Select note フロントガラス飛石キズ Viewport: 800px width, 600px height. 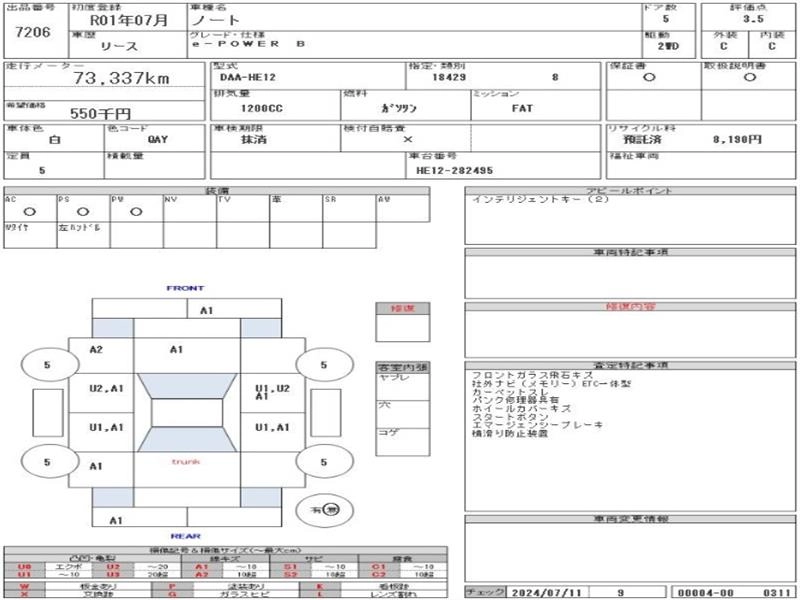(x=532, y=375)
